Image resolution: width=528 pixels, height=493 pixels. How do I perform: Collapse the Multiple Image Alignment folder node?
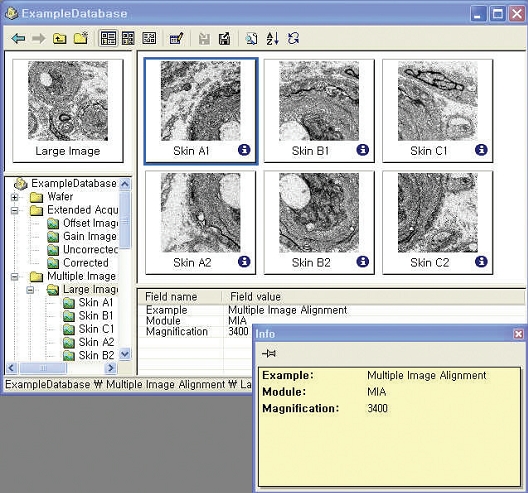tap(14, 276)
